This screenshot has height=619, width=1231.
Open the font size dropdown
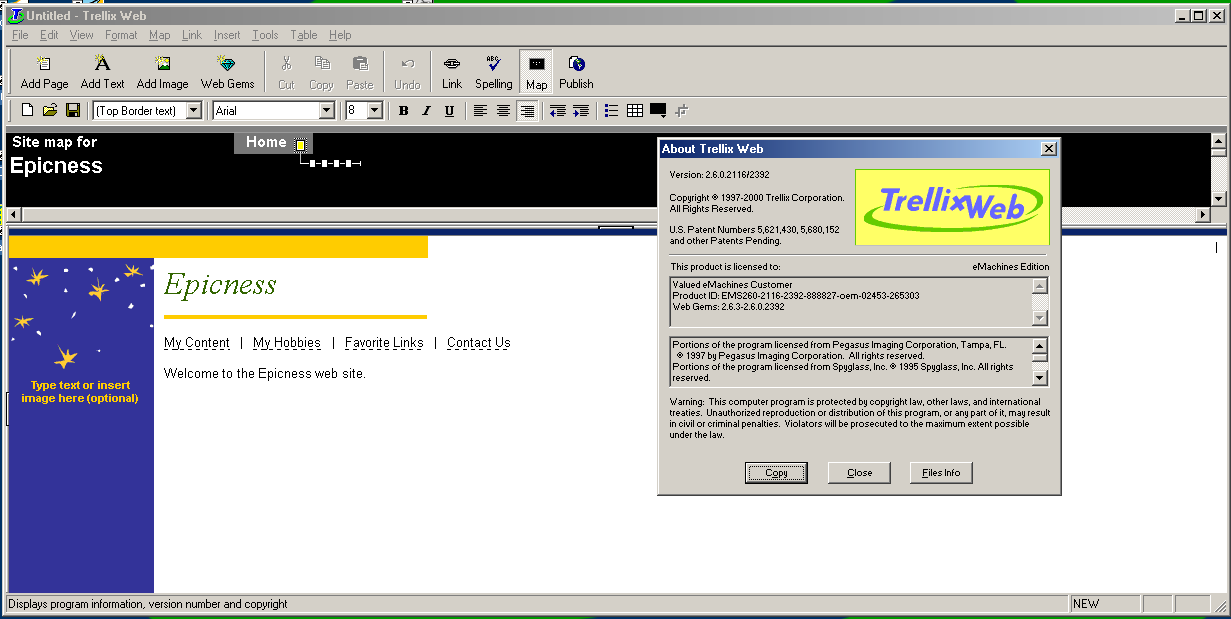pos(374,111)
